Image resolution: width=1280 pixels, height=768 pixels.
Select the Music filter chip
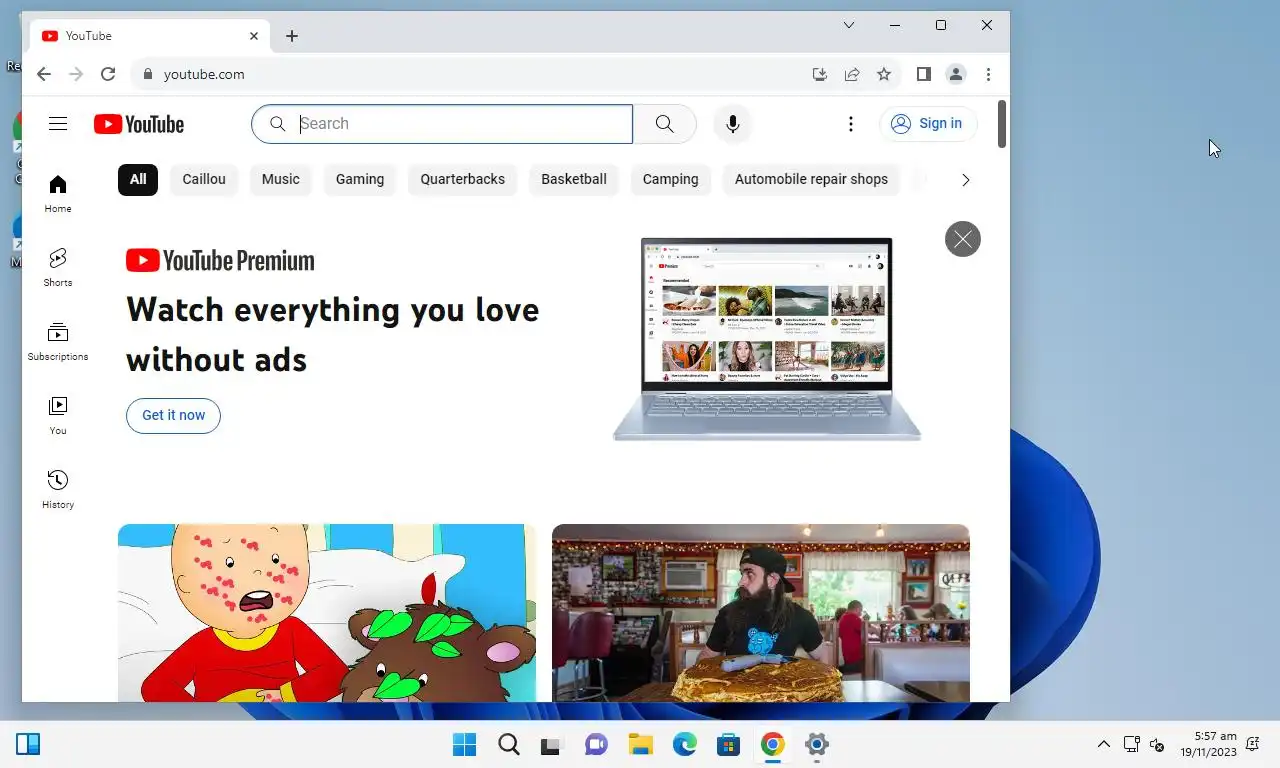[x=281, y=179]
